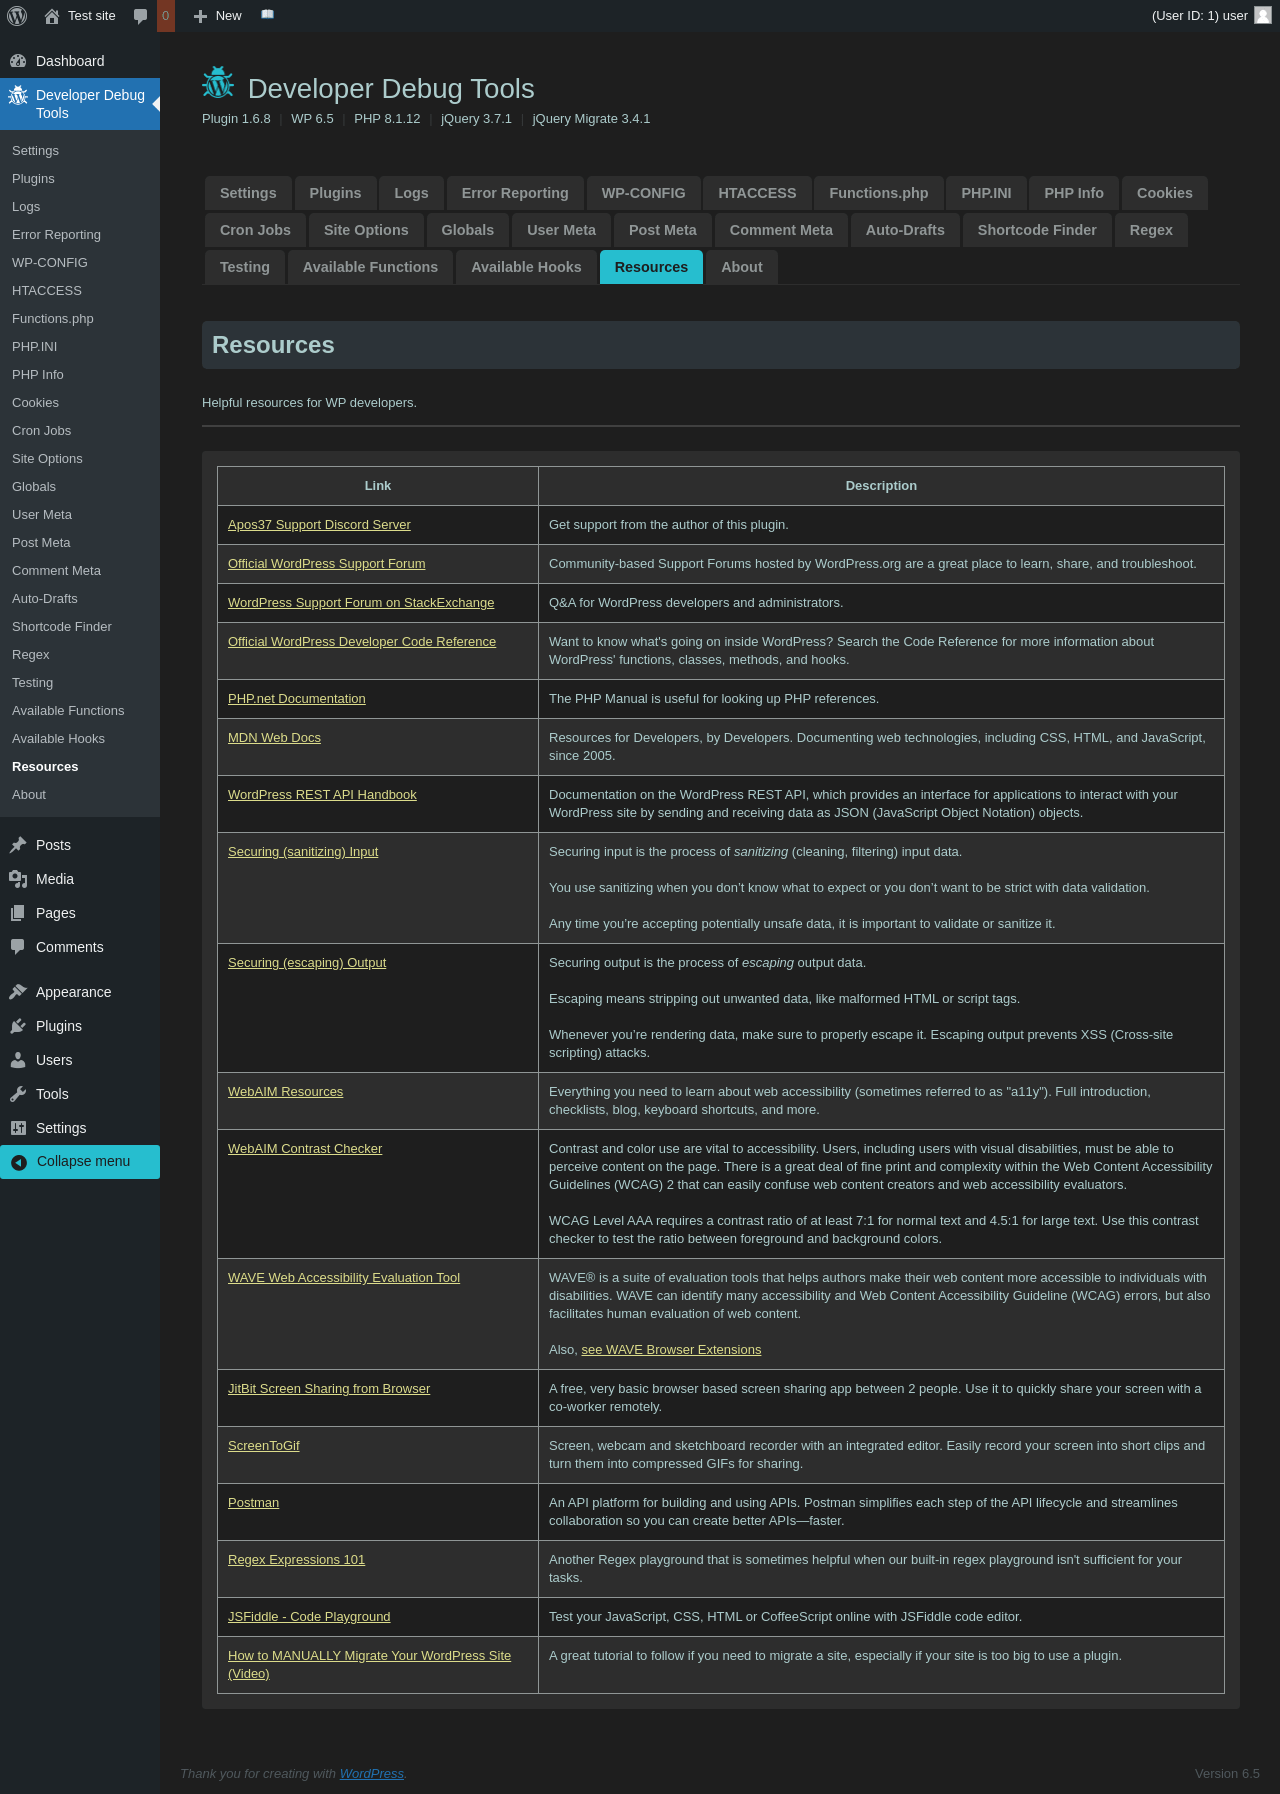This screenshot has width=1280, height=1794.
Task: Open the WAVE Web Accessibility Evaluation Tool link
Action: click(344, 1278)
